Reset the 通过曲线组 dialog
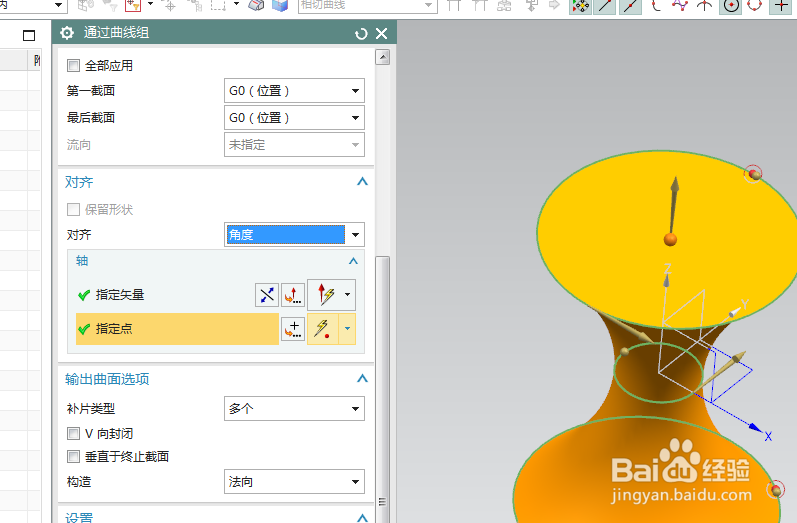Image resolution: width=797 pixels, height=523 pixels. [361, 34]
